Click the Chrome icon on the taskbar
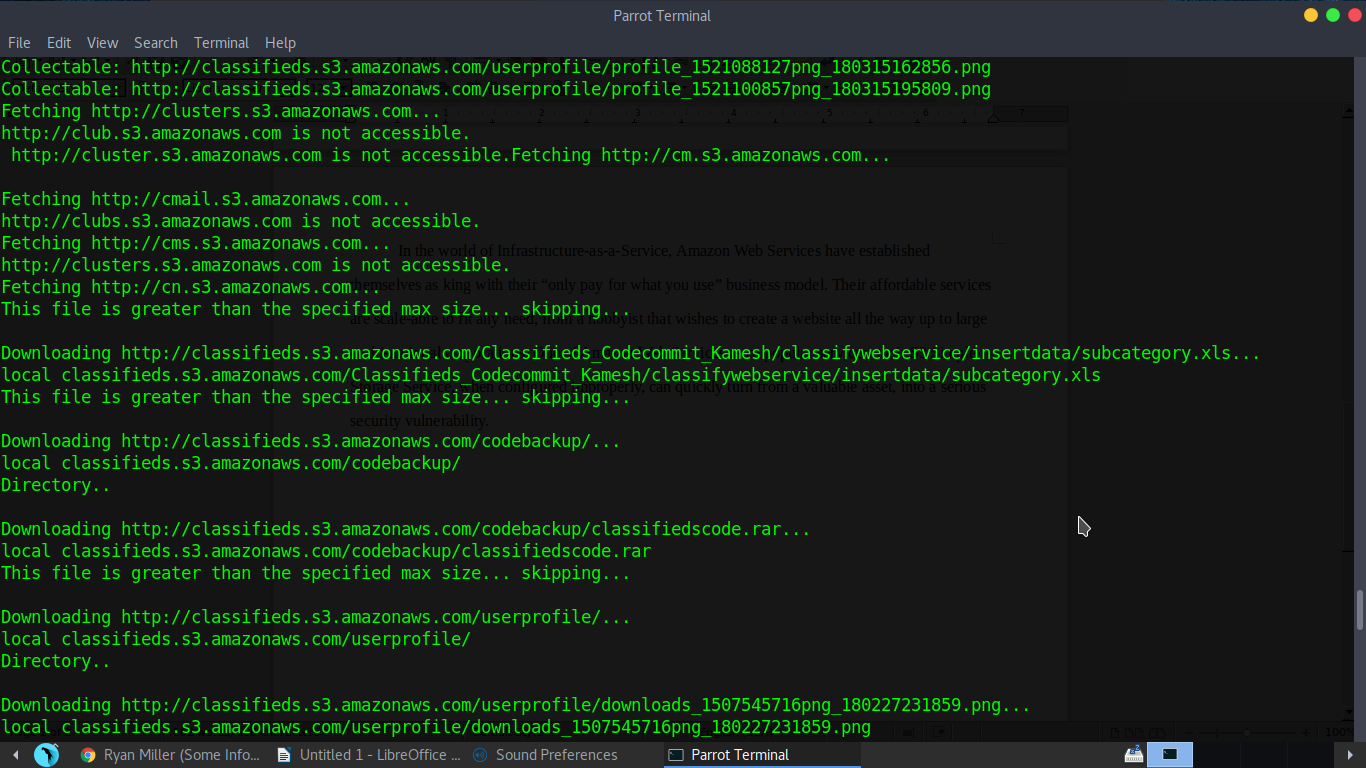 [x=86, y=754]
